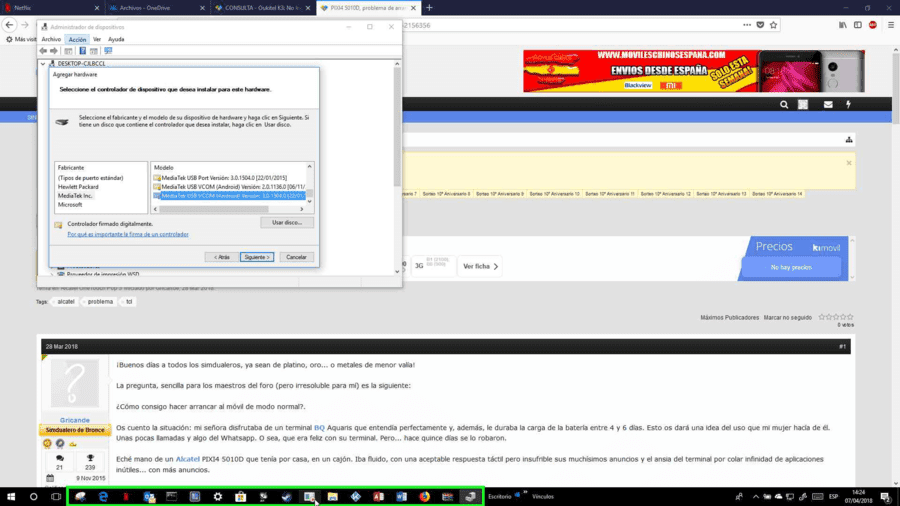Open the Acción menu
Screen dimensions: 900x506
coord(77,39)
